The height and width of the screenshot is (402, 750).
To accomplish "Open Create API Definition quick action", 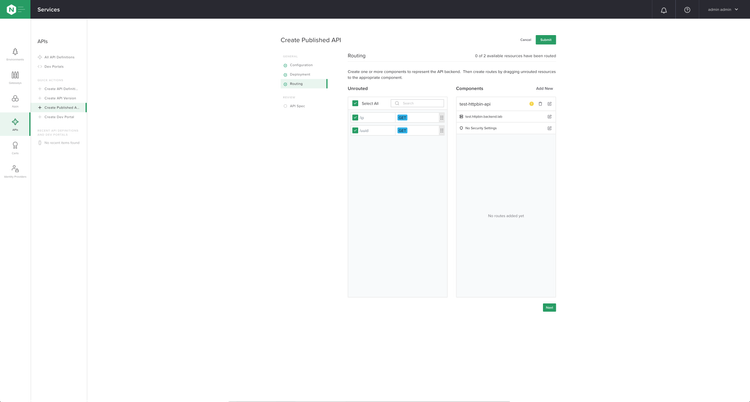I will [x=60, y=89].
